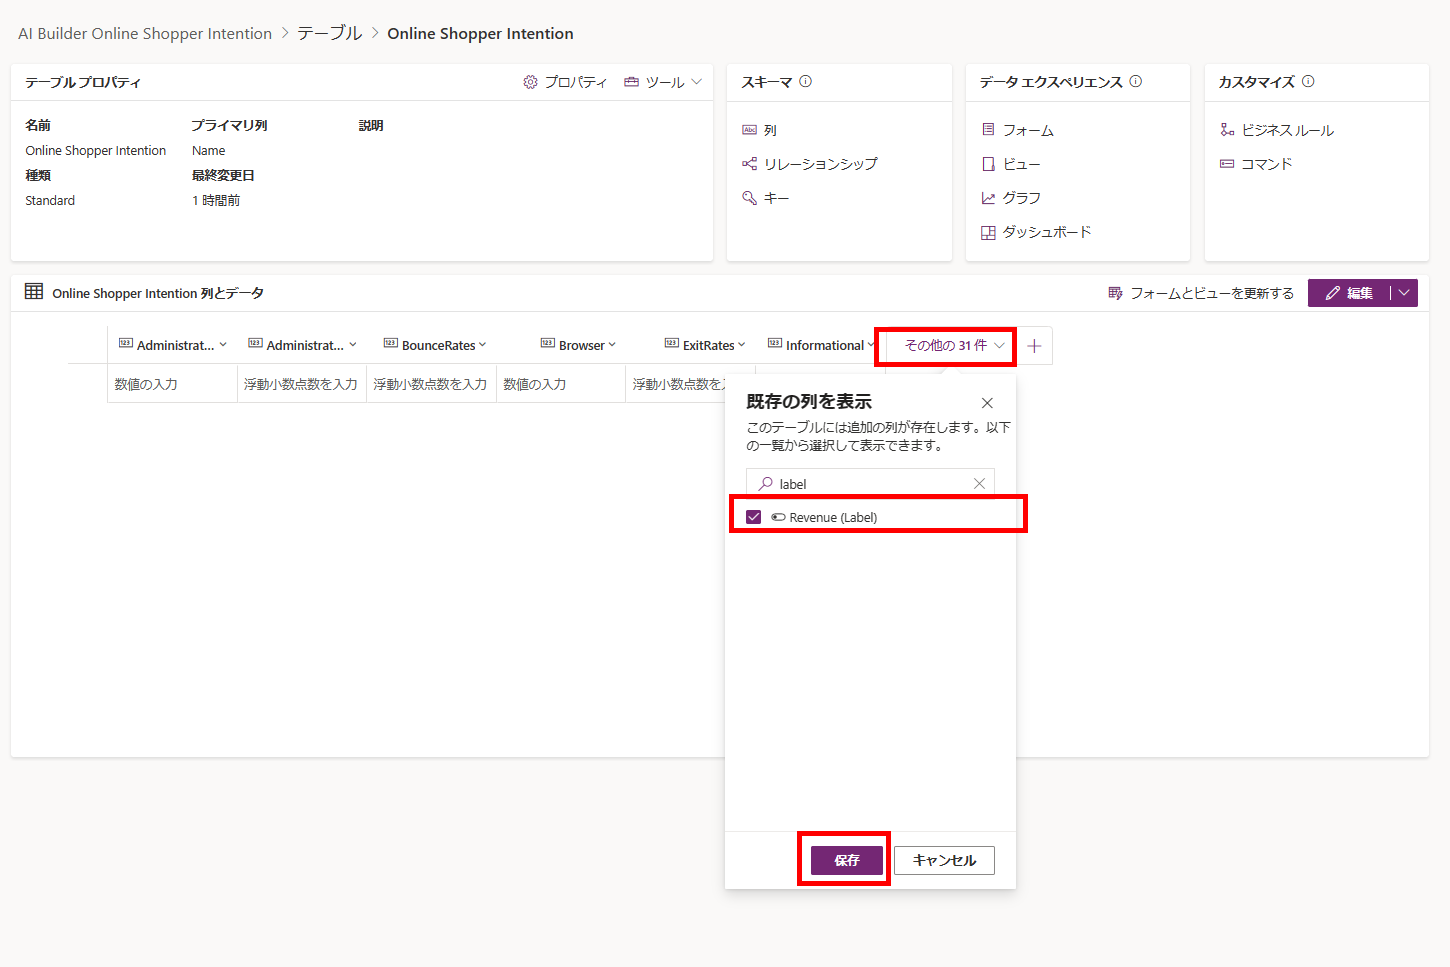Click the リレーションシップ icon
The height and width of the screenshot is (967, 1450).
[x=749, y=164]
